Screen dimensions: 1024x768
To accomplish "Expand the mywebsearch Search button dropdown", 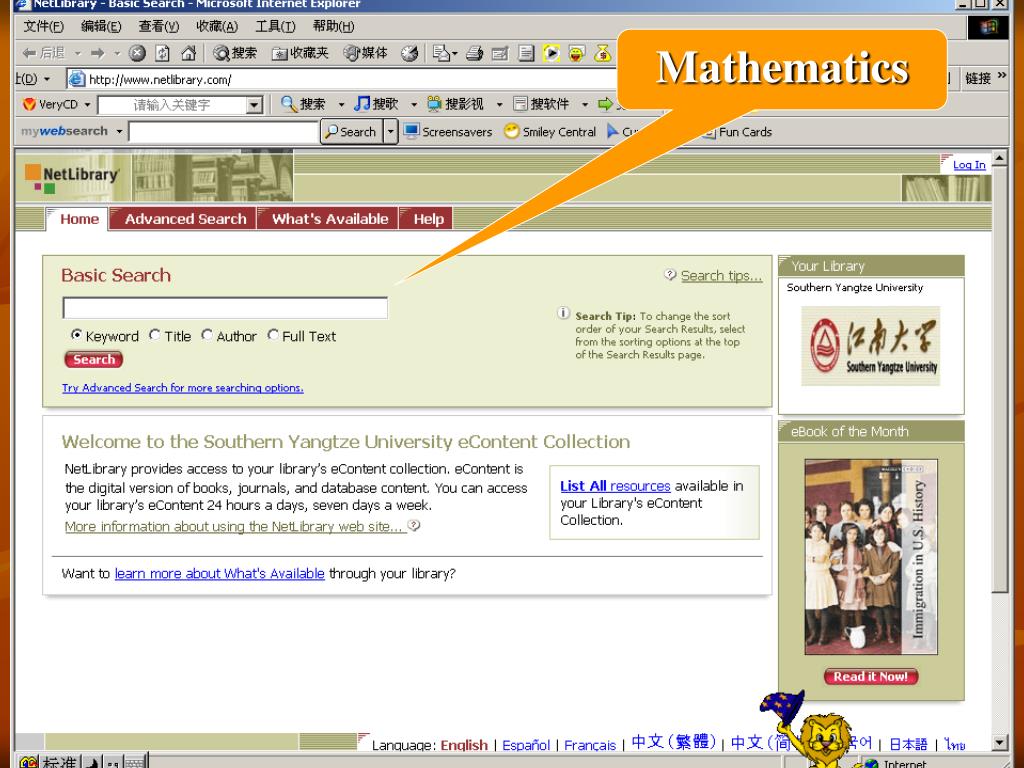I will pos(390,132).
